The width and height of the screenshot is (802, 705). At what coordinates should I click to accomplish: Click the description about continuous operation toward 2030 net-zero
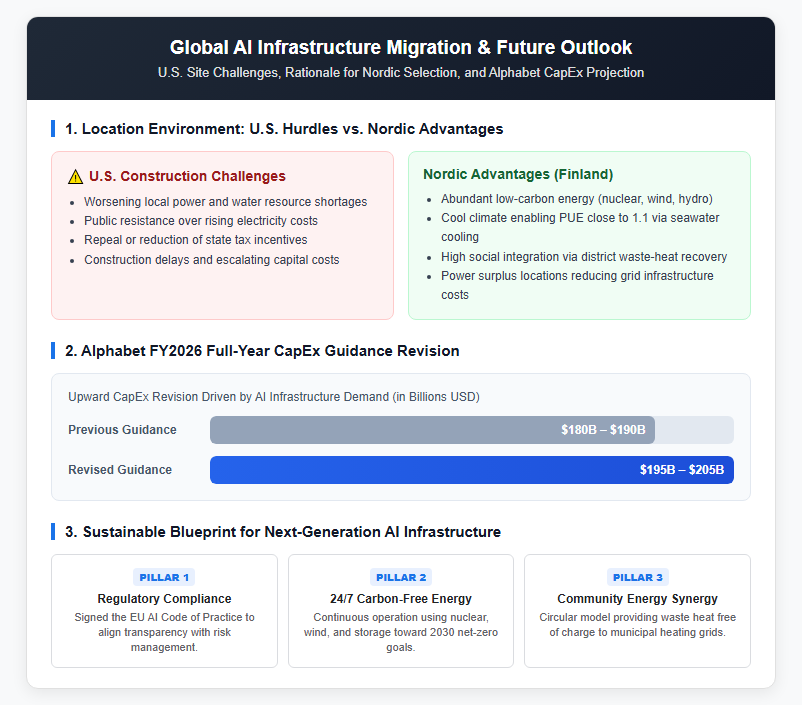tap(401, 632)
